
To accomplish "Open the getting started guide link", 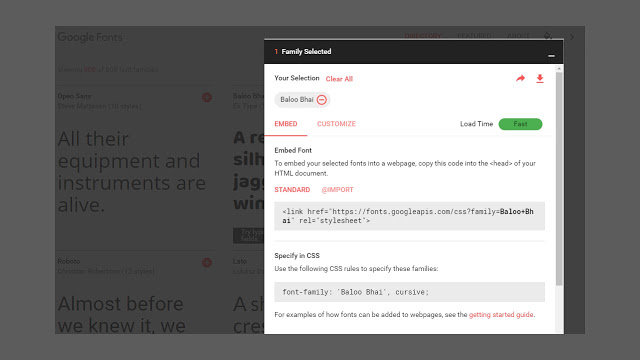I will [x=501, y=315].
